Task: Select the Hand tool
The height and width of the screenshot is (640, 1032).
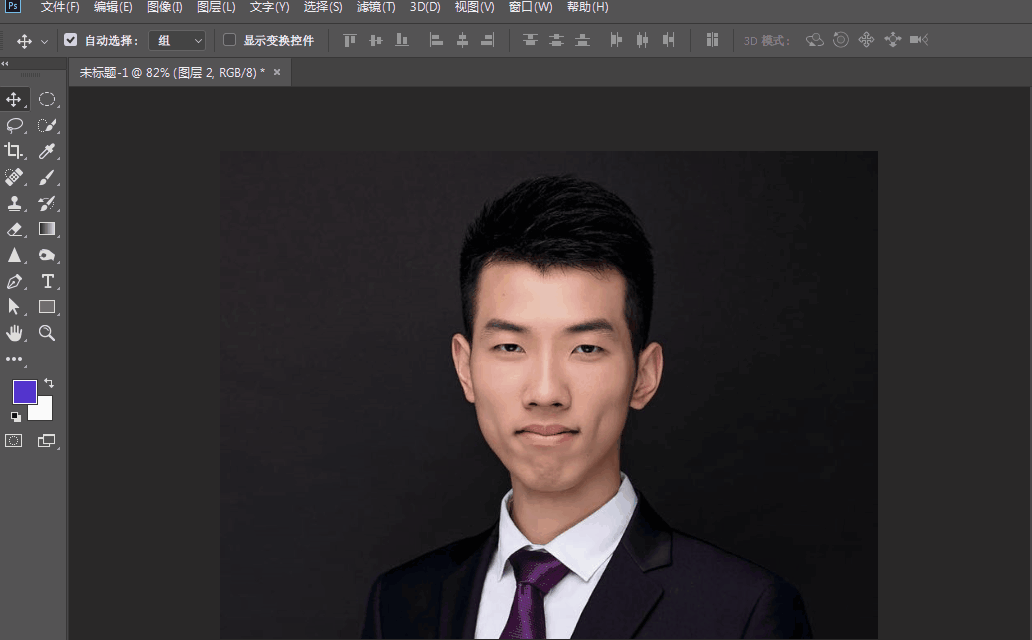Action: (x=14, y=333)
